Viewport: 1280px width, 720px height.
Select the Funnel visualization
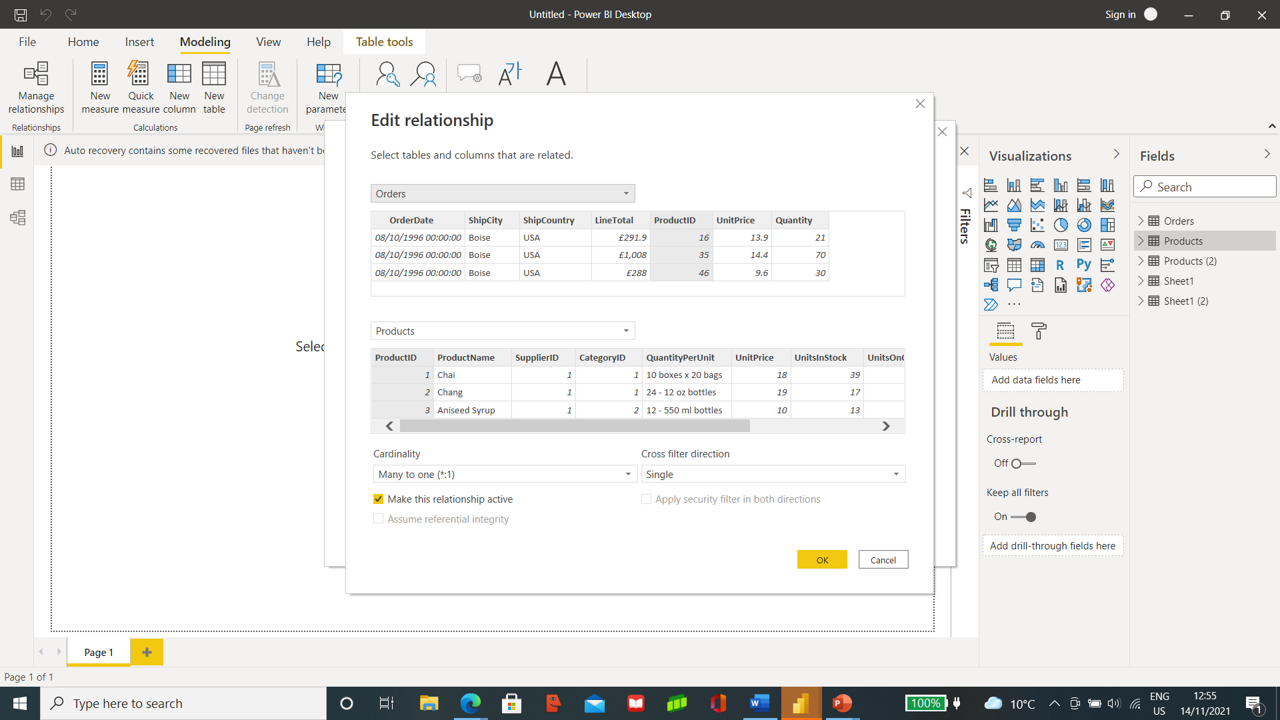pyautogui.click(x=1014, y=225)
